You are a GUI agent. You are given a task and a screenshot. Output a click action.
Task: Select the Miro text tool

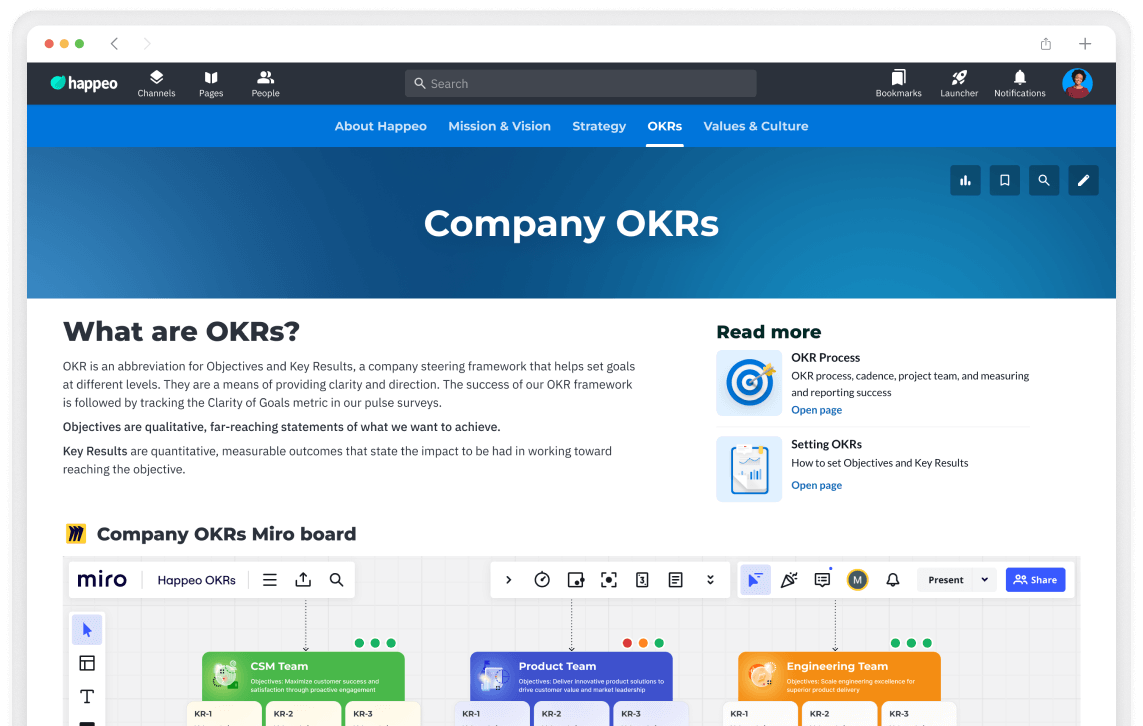(87, 696)
